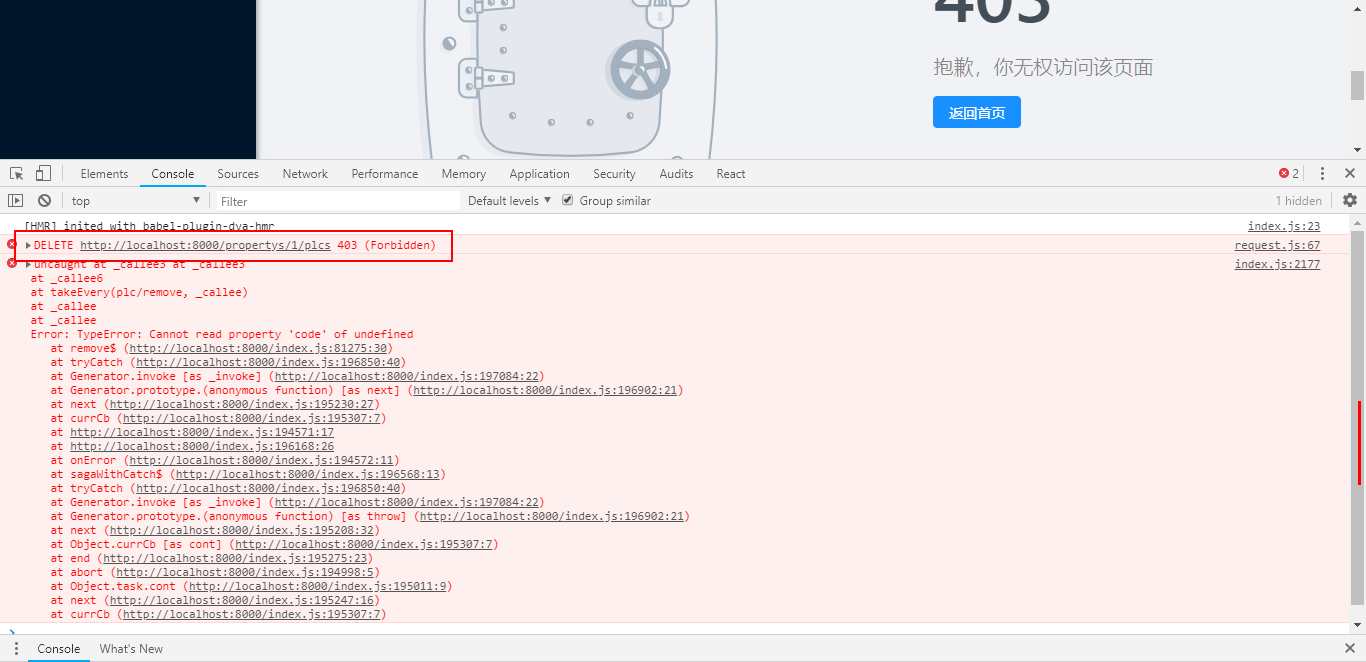Expand the uncaught at _callee3 error
The height and width of the screenshot is (662, 1366).
pos(28,264)
